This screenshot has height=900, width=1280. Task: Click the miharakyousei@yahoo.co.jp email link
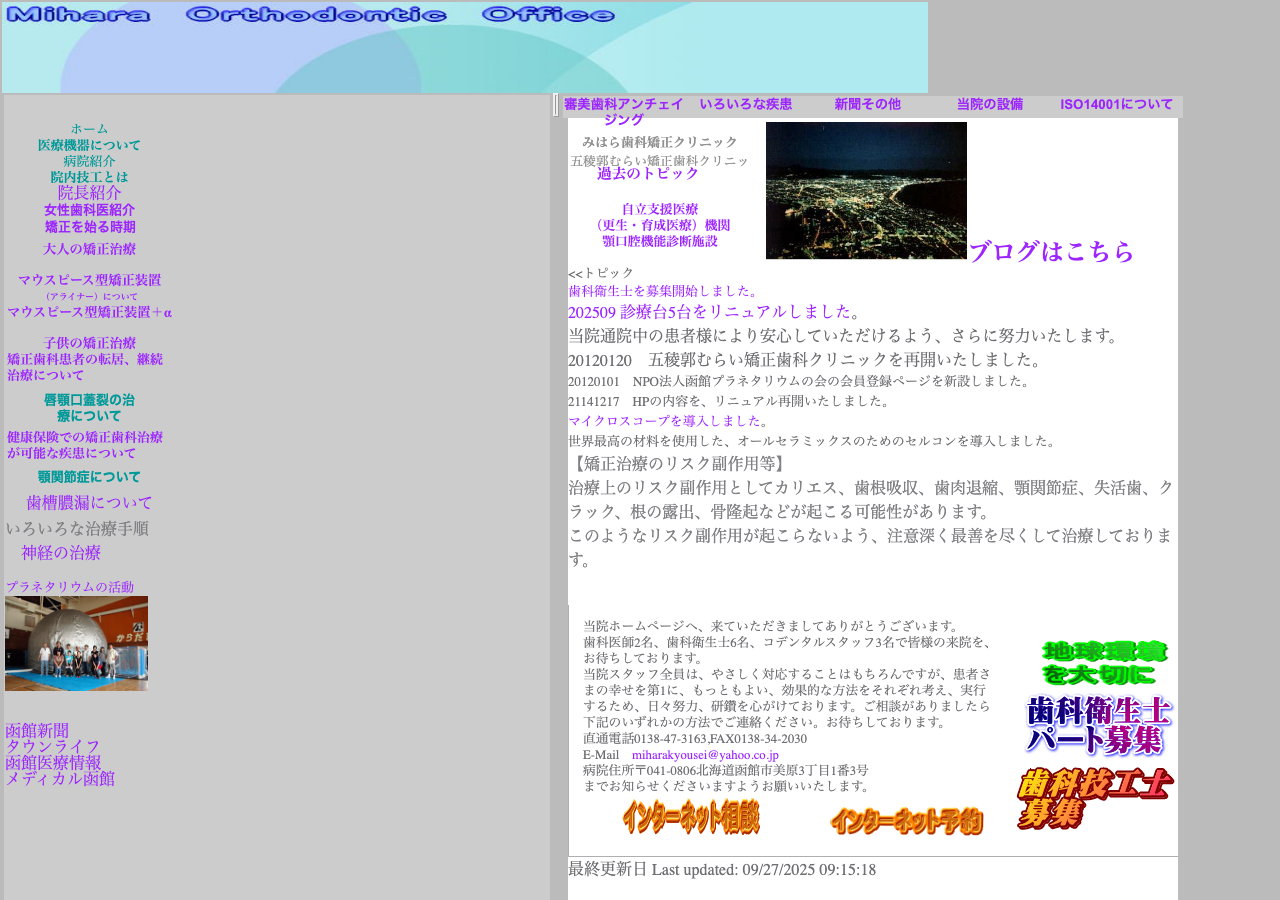coord(705,755)
